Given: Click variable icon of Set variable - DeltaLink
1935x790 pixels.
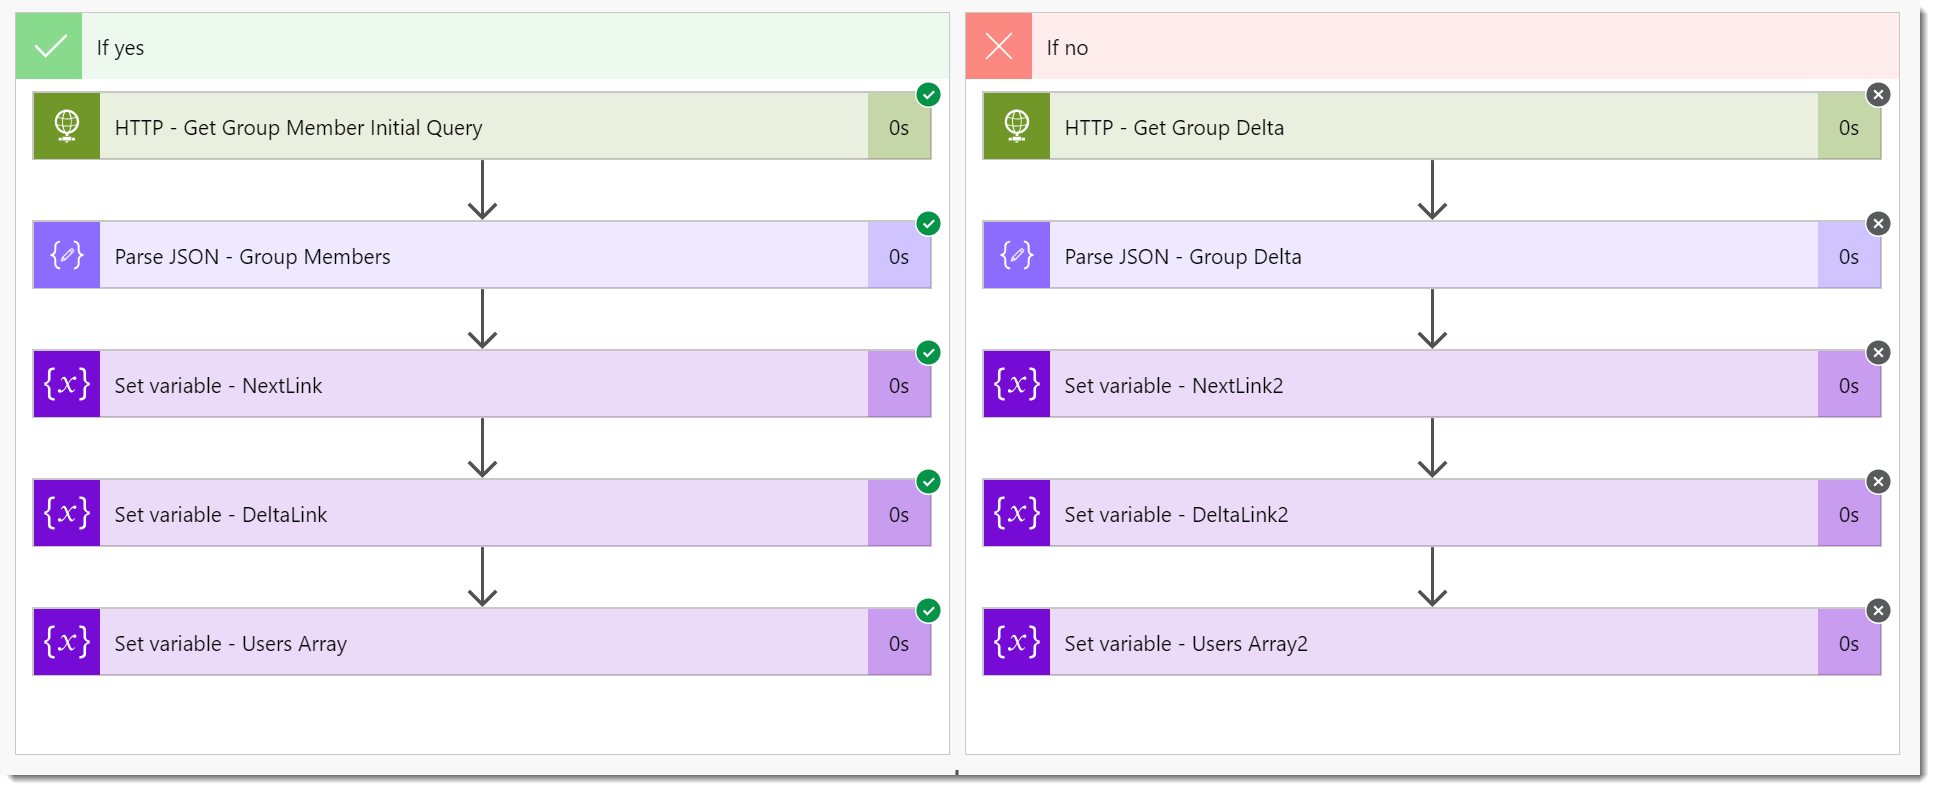Looking at the screenshot, I should pos(67,513).
